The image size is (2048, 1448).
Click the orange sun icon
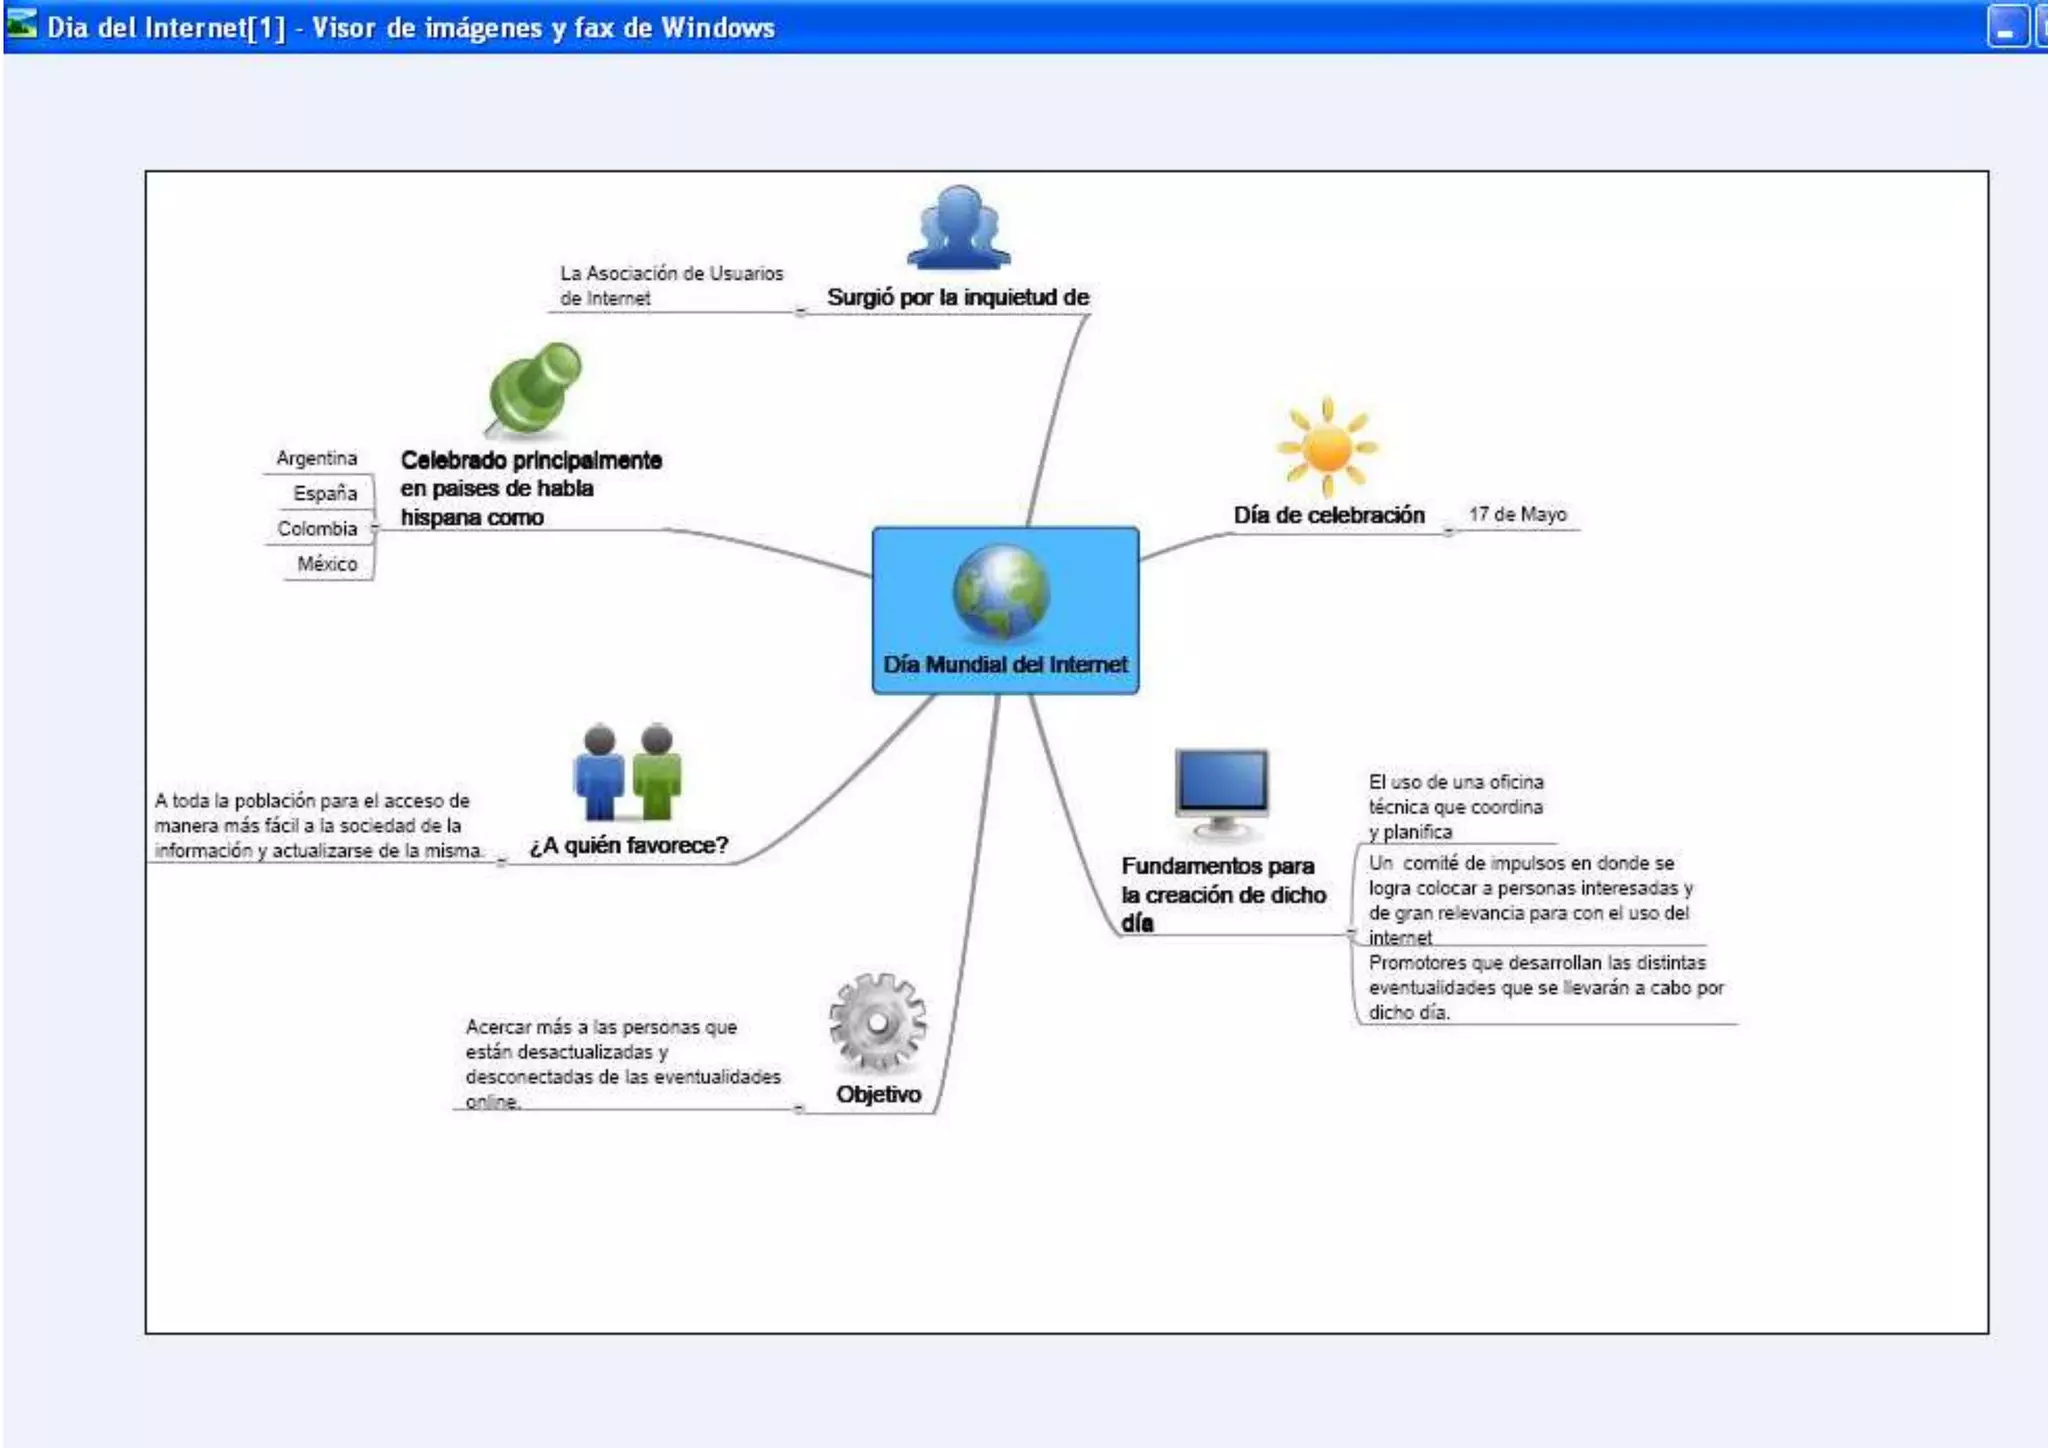pyautogui.click(x=1327, y=447)
